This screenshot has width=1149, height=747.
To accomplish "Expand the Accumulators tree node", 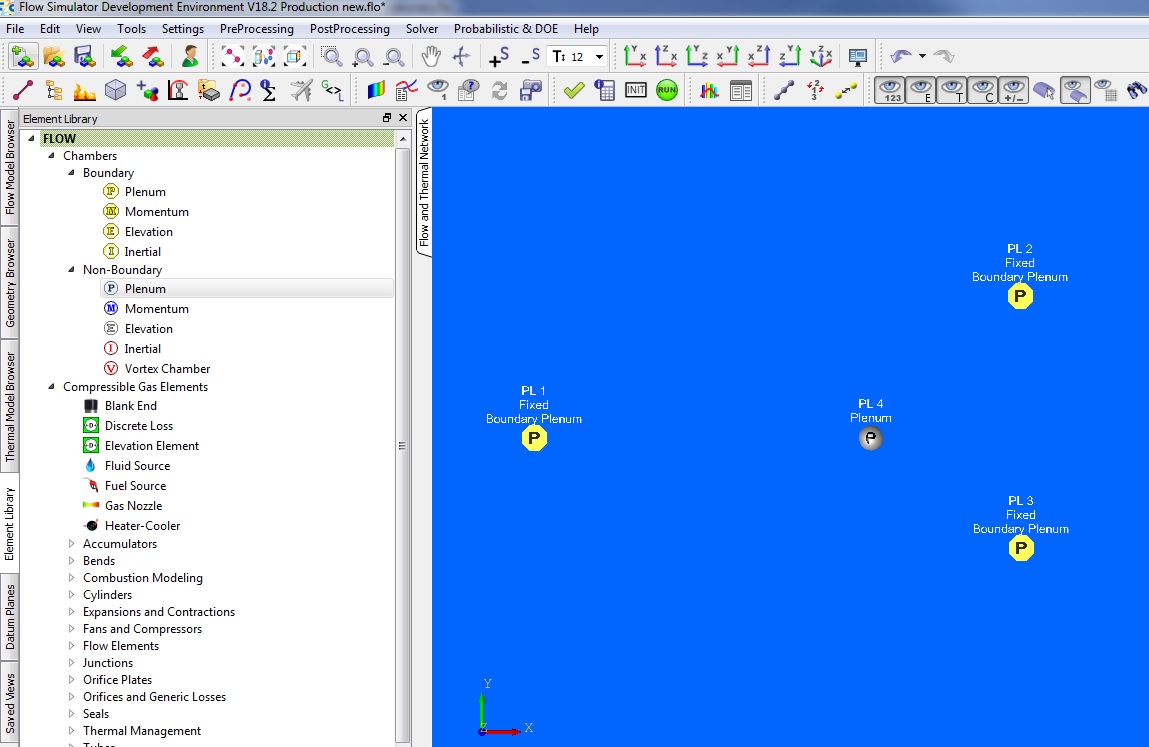I will [x=71, y=544].
